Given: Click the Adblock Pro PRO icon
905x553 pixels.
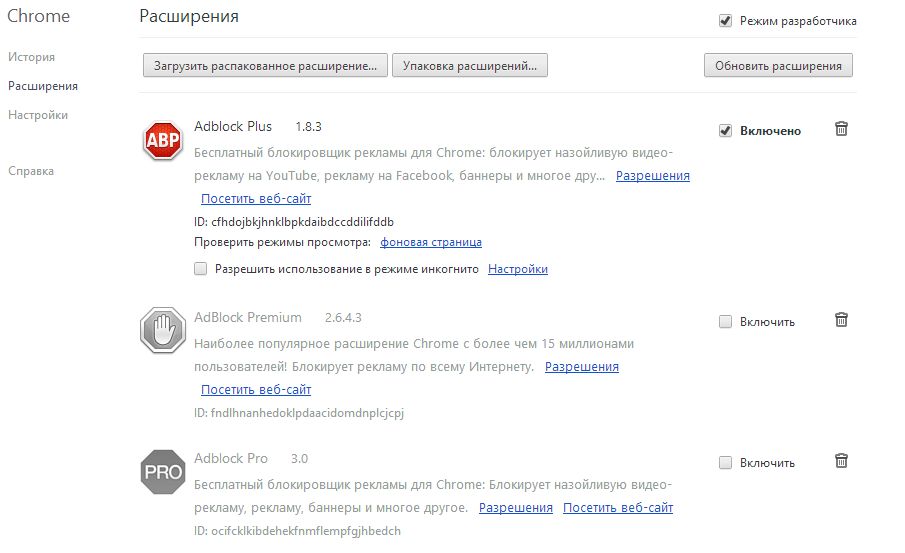Looking at the screenshot, I should click(163, 472).
